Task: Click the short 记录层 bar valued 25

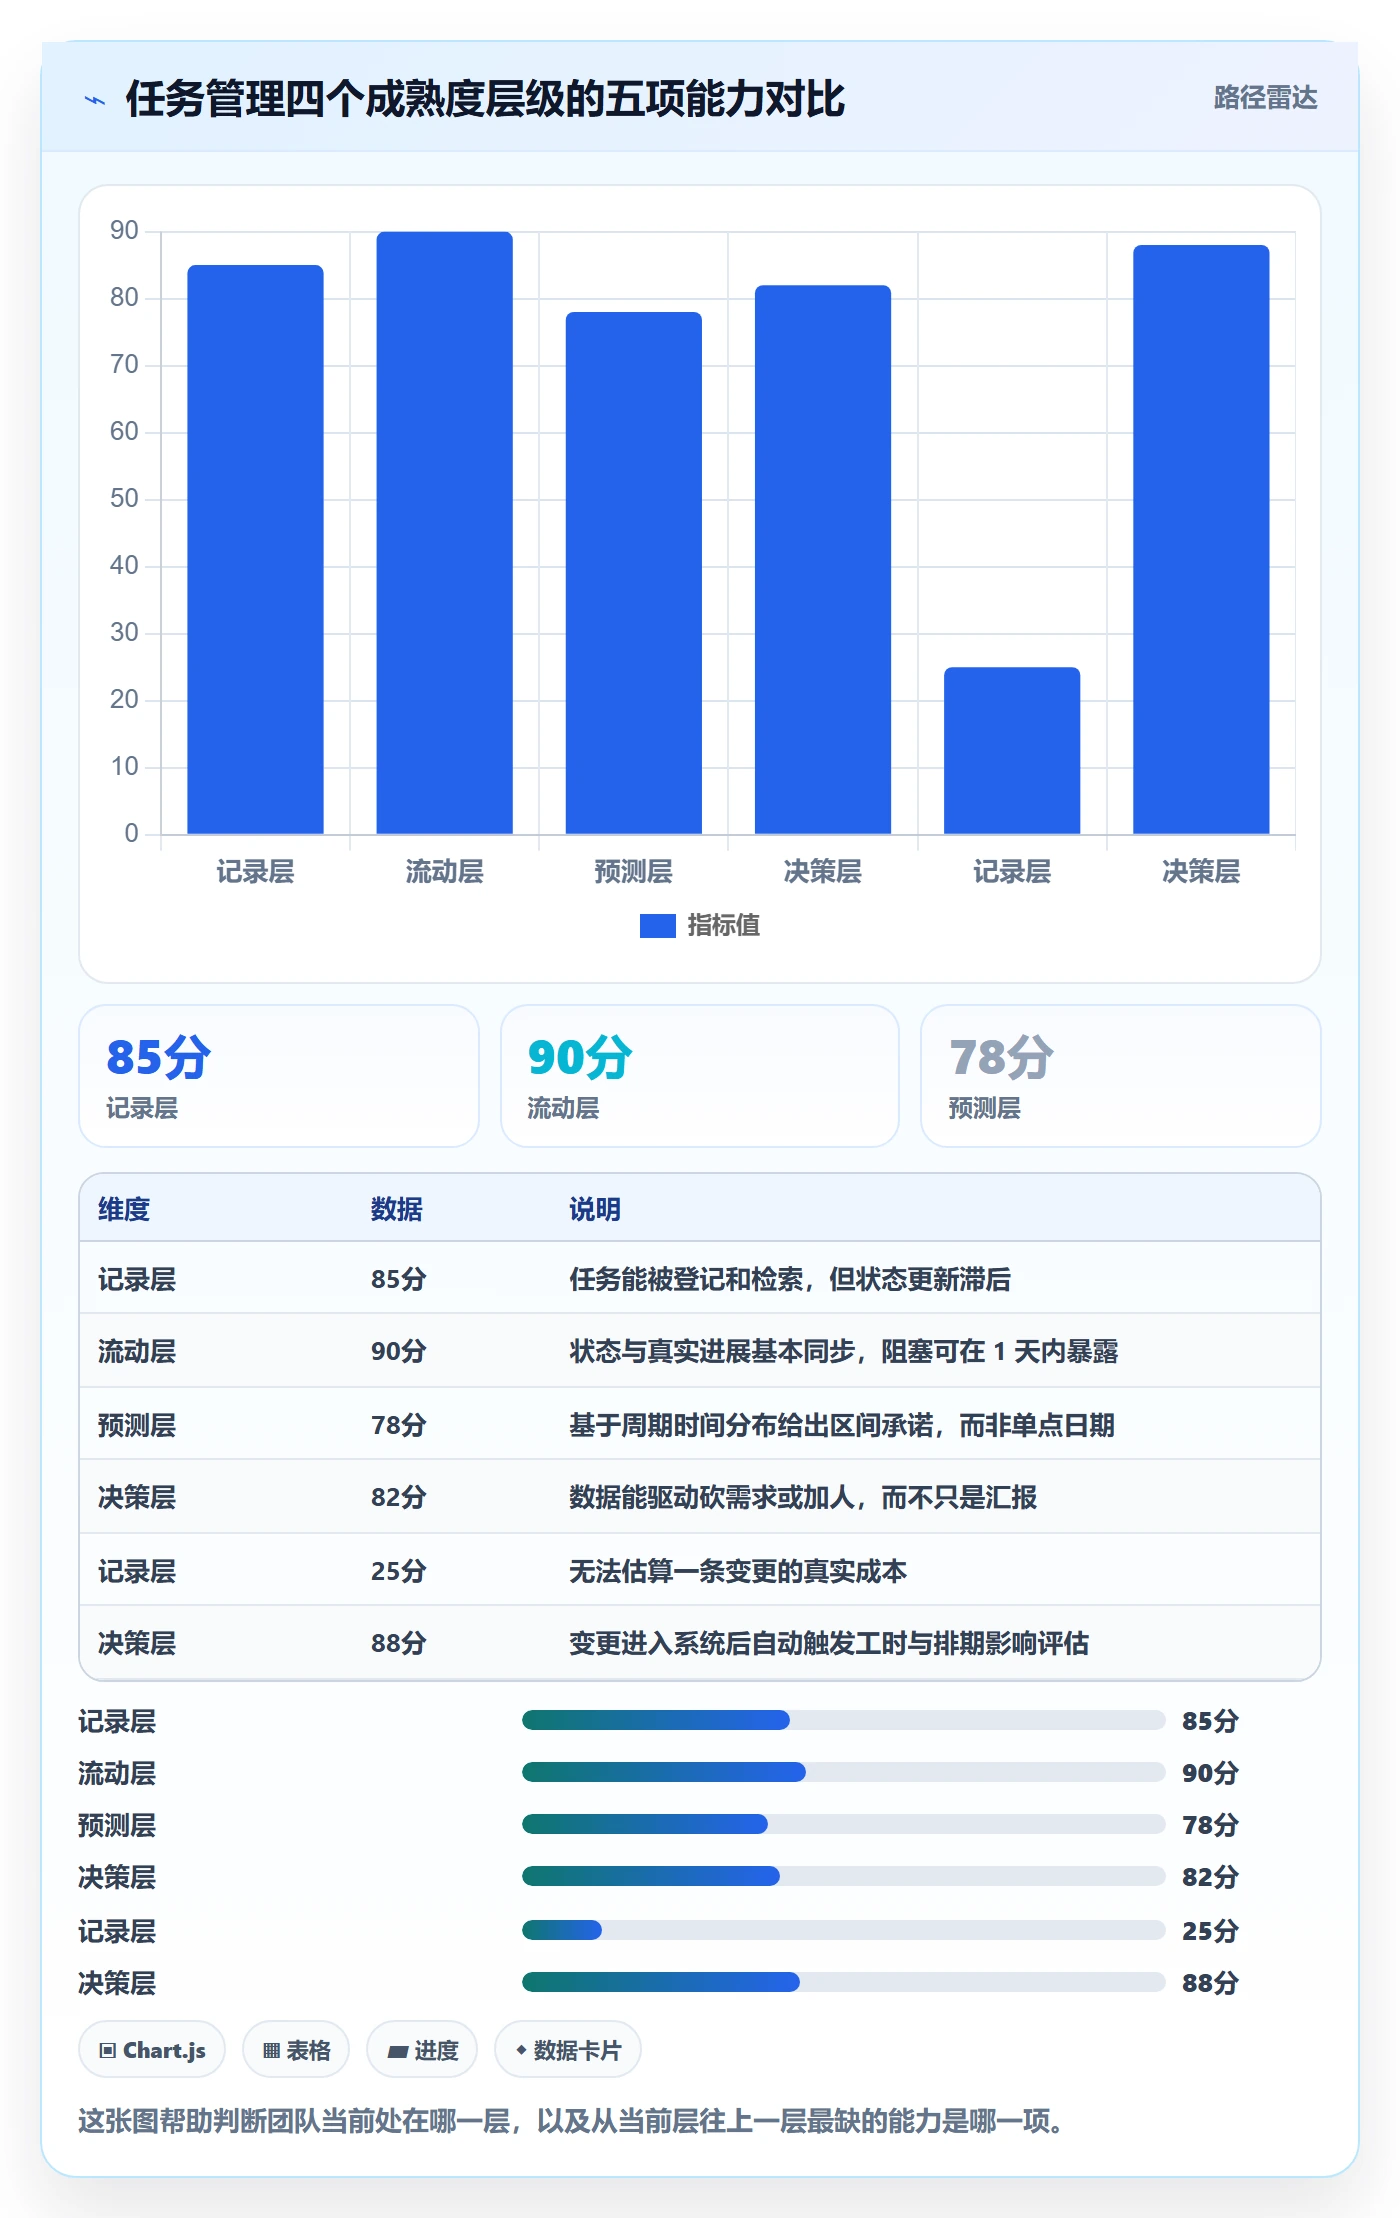Action: coord(1012,750)
